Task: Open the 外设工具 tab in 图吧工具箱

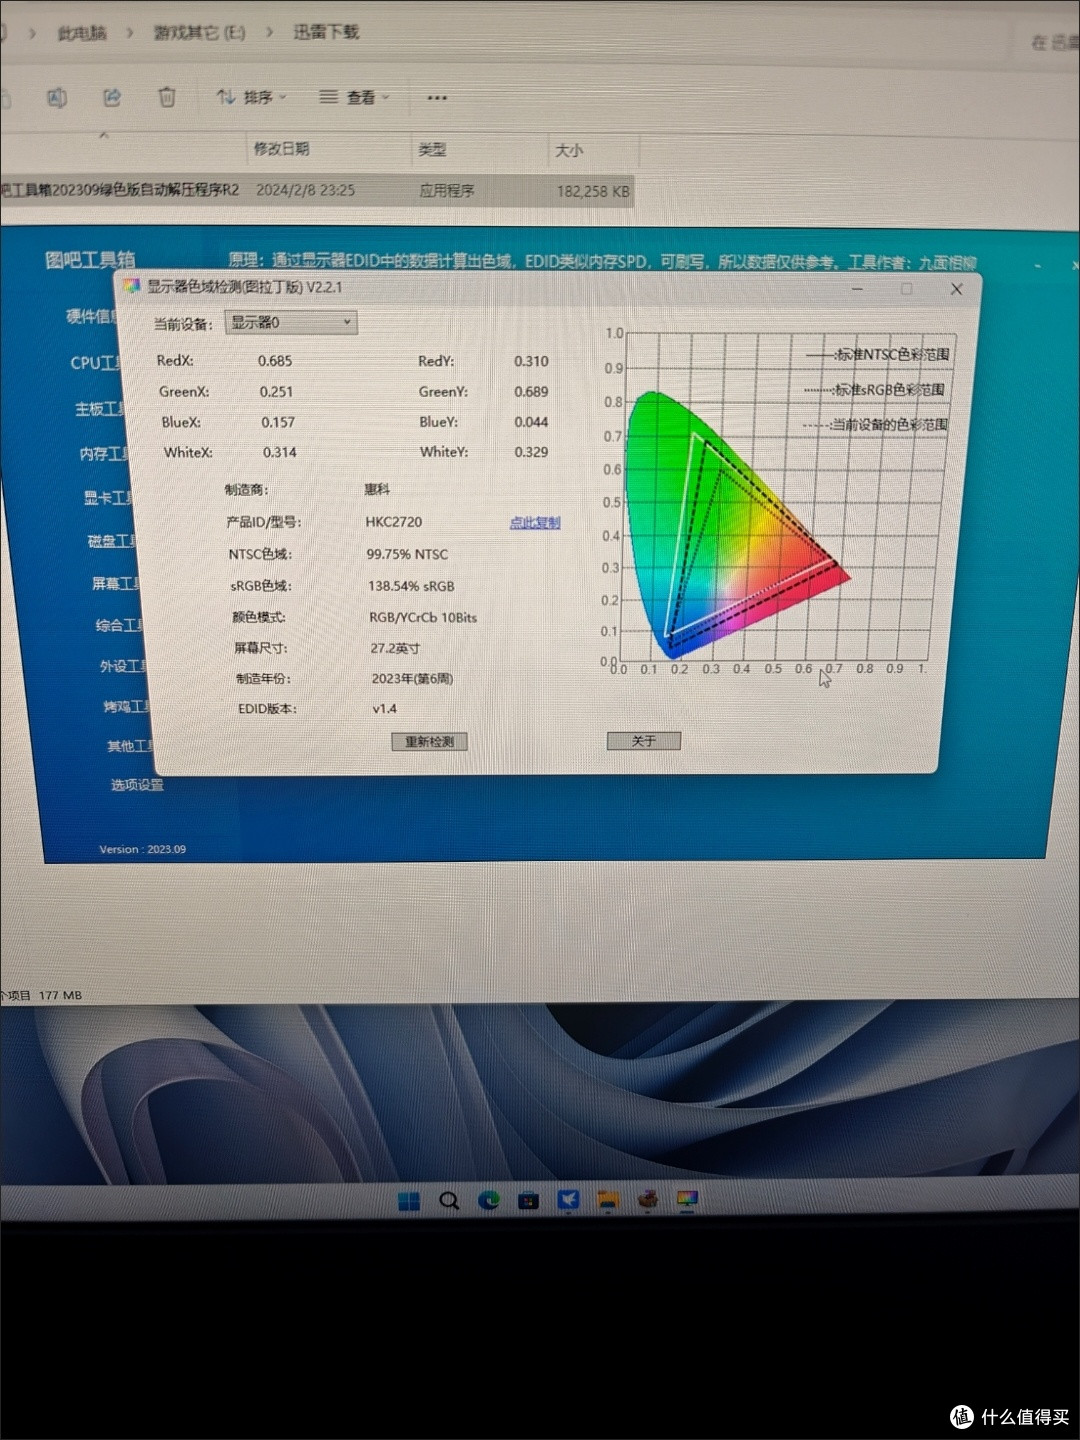Action: pos(124,666)
